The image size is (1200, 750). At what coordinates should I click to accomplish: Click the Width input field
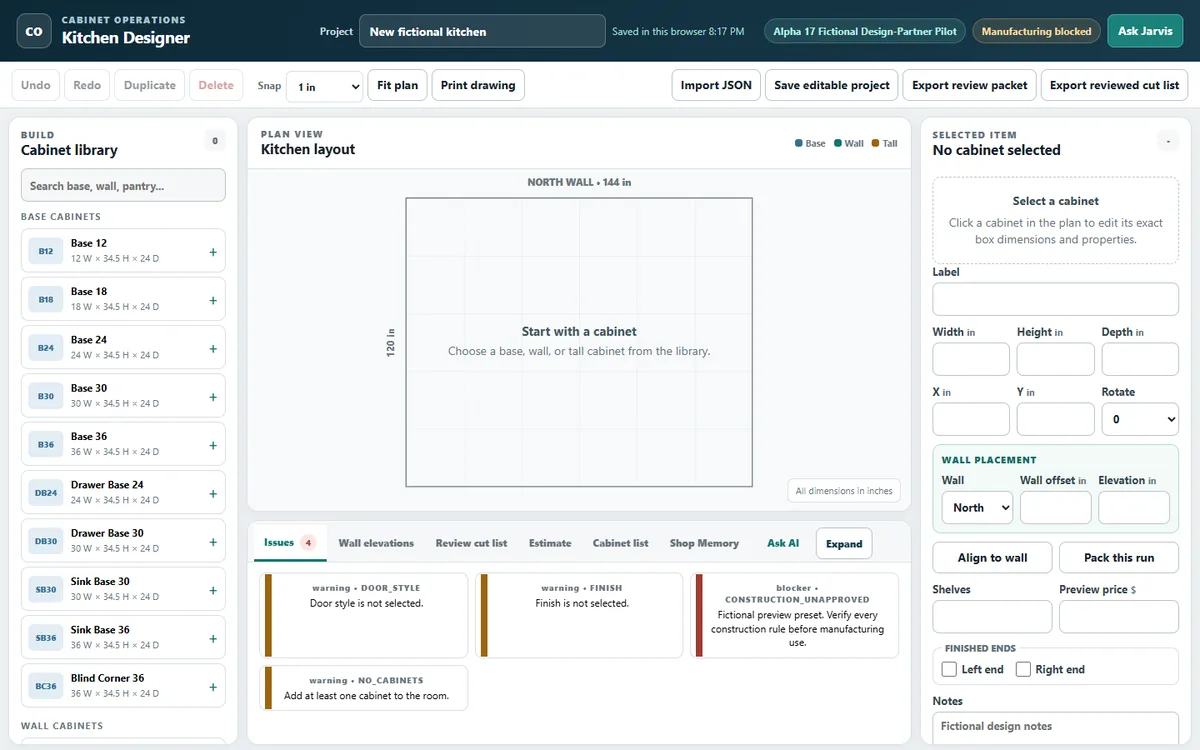pos(971,359)
